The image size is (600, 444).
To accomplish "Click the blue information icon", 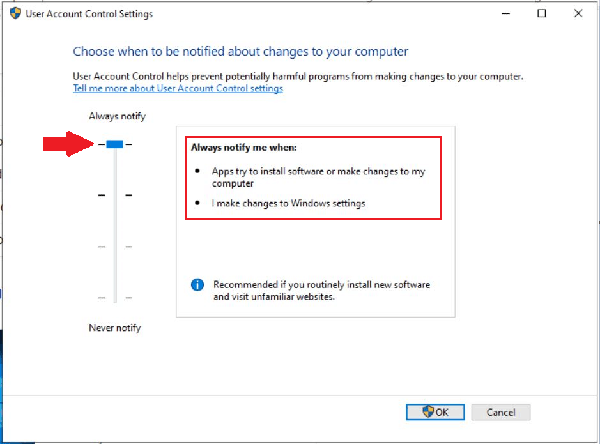I will (x=198, y=285).
